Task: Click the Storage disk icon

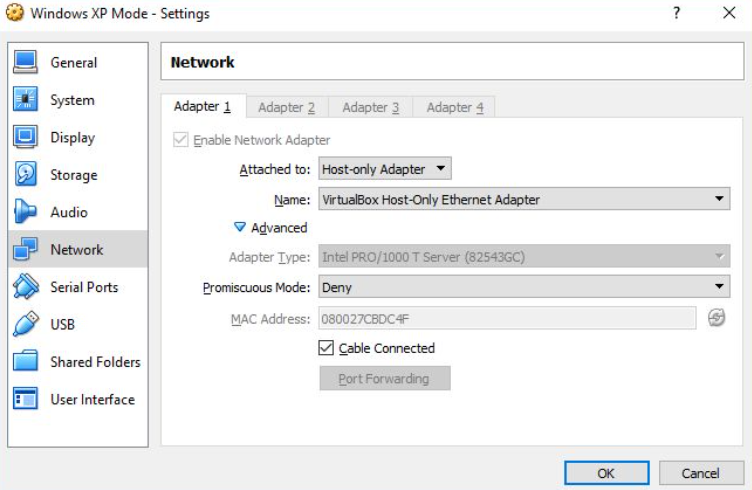Action: click(x=25, y=175)
